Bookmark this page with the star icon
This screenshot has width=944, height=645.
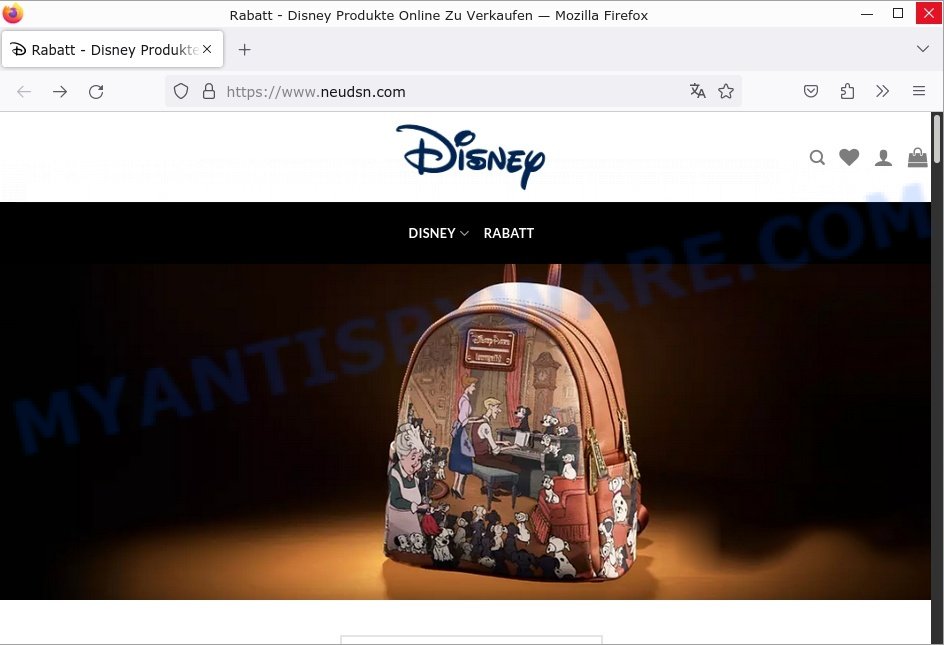pos(726,91)
